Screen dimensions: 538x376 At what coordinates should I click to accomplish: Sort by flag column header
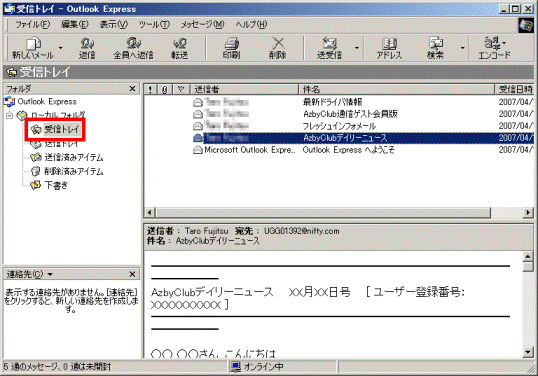[x=181, y=90]
